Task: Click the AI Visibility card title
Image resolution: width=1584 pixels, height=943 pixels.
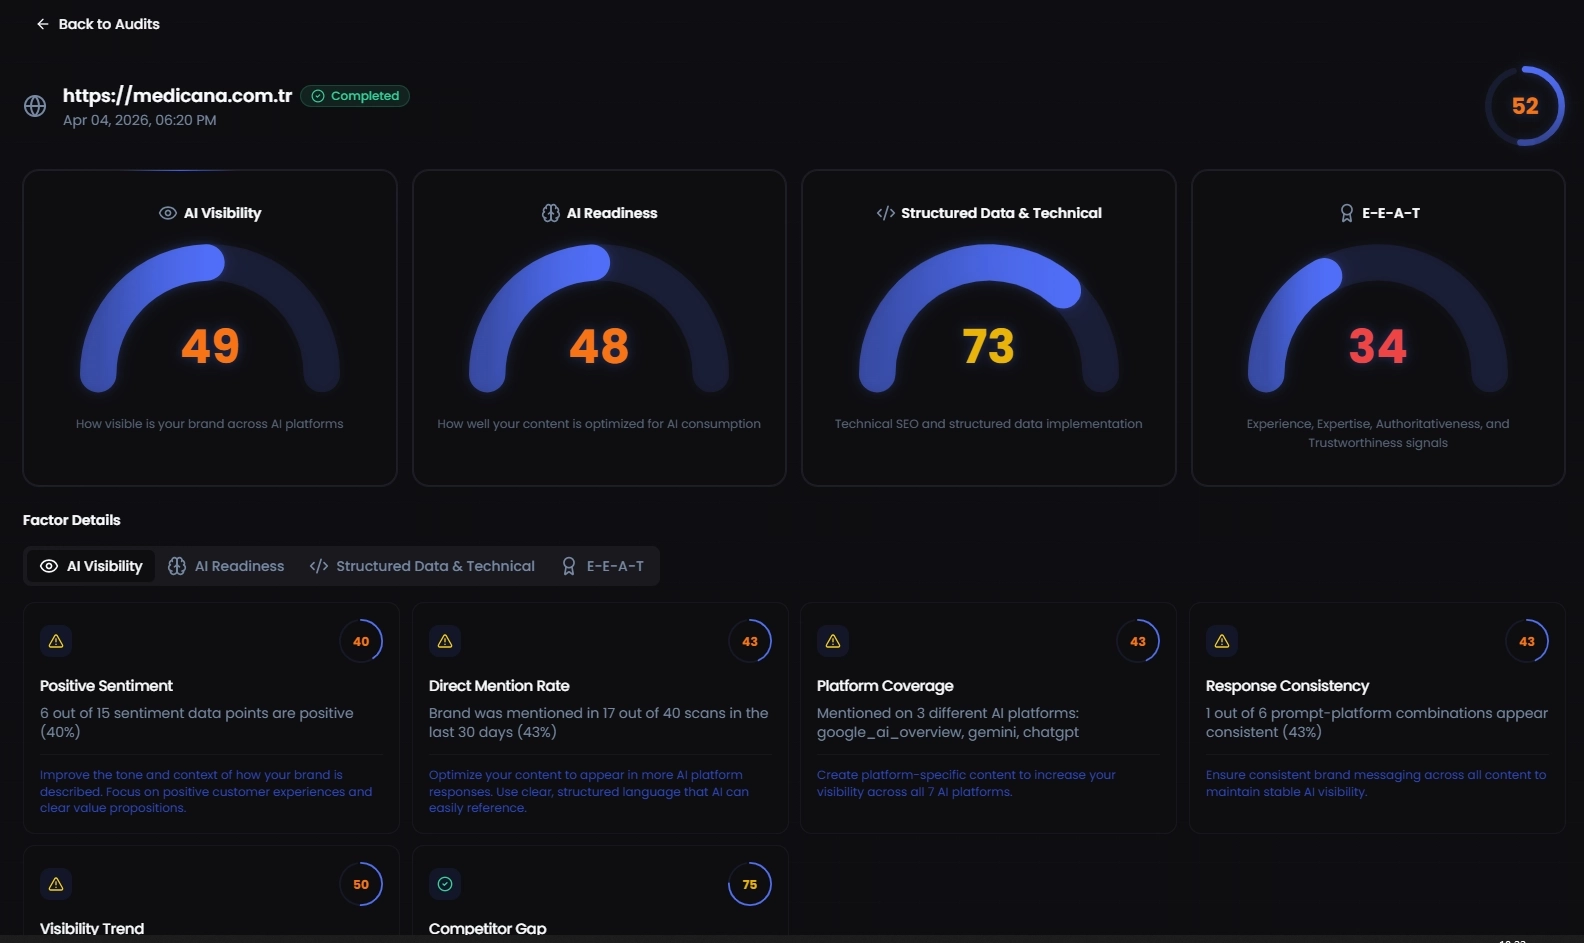Action: click(x=222, y=213)
